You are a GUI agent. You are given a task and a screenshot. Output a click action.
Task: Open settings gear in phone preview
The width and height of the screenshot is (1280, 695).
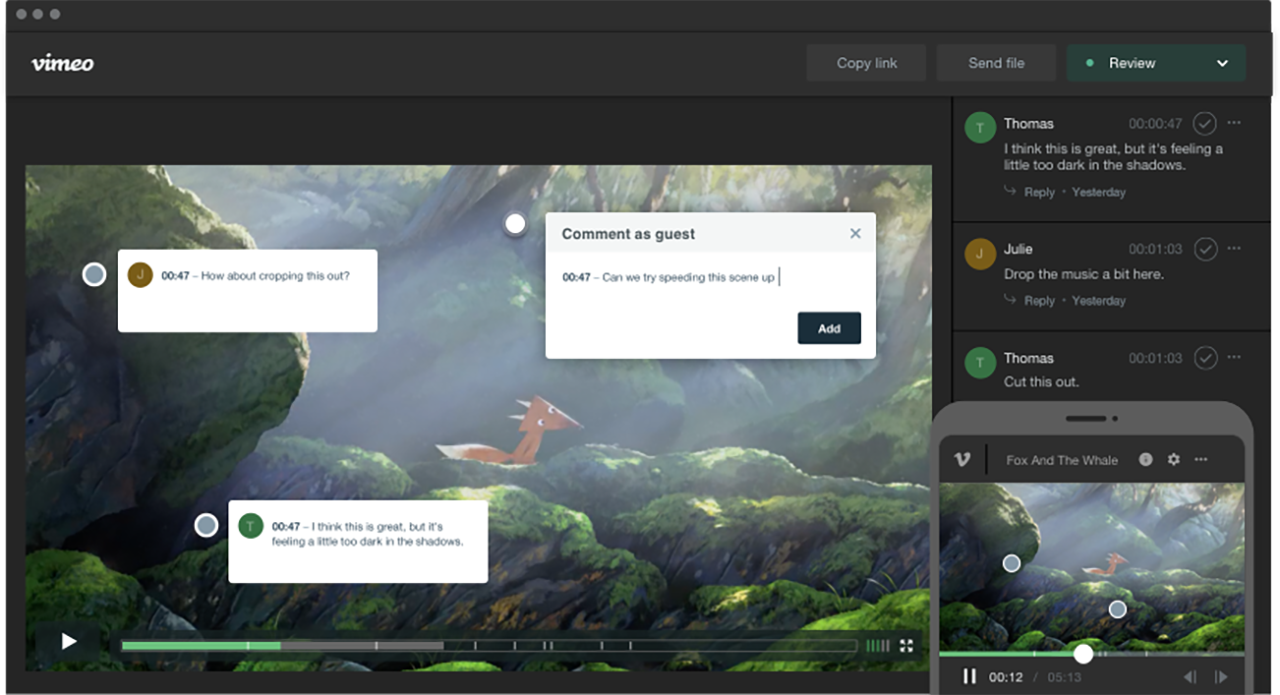click(1174, 459)
